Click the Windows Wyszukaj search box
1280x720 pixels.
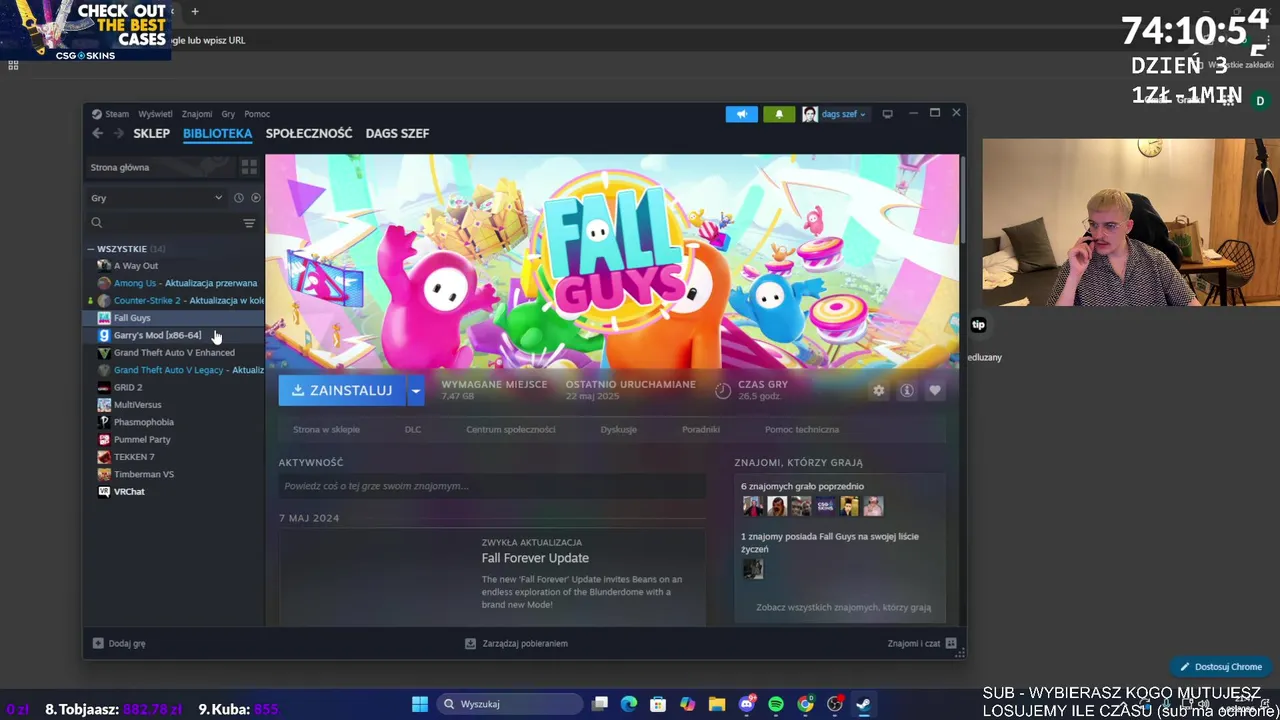point(509,704)
